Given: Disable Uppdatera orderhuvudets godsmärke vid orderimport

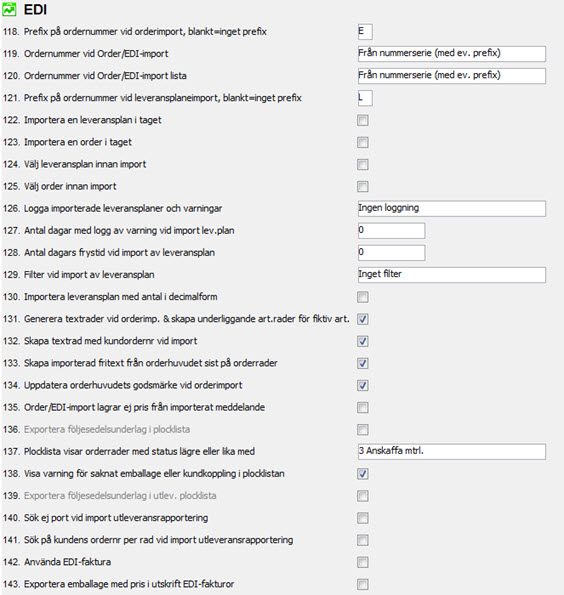Looking at the screenshot, I should [x=362, y=385].
